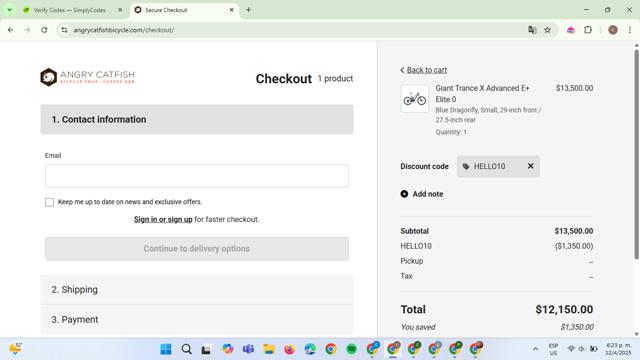The width and height of the screenshot is (640, 360).
Task: Expand the 3. Payment section
Action: point(197,319)
